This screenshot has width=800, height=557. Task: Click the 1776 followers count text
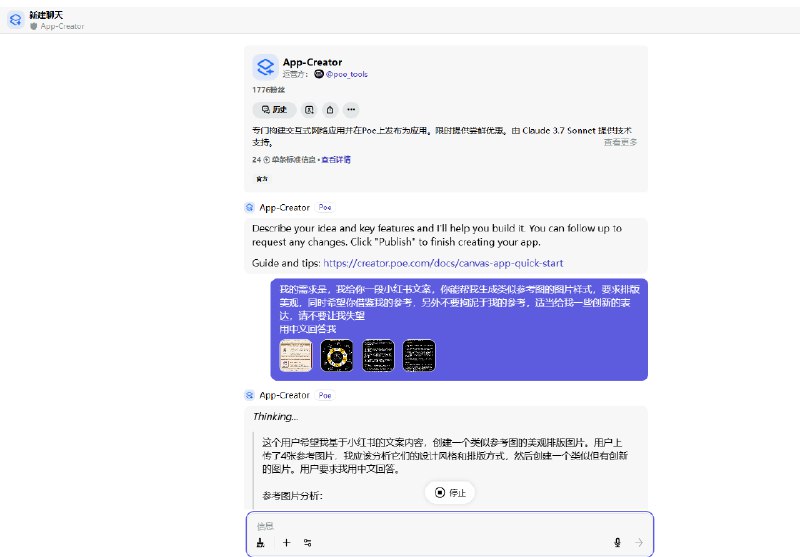268,90
